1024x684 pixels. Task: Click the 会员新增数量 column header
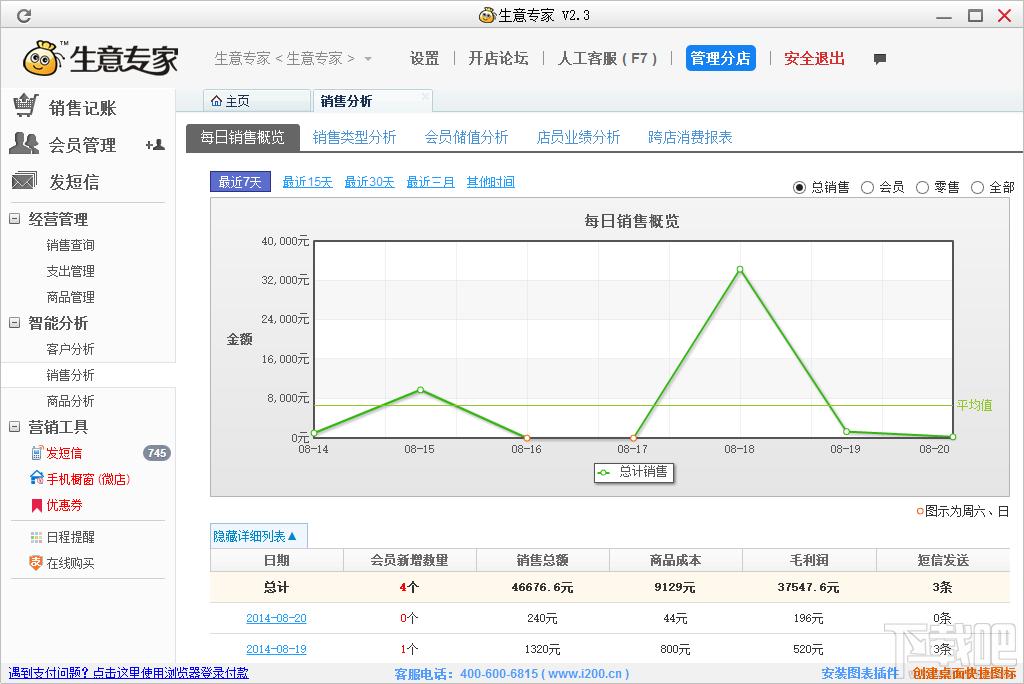click(409, 560)
